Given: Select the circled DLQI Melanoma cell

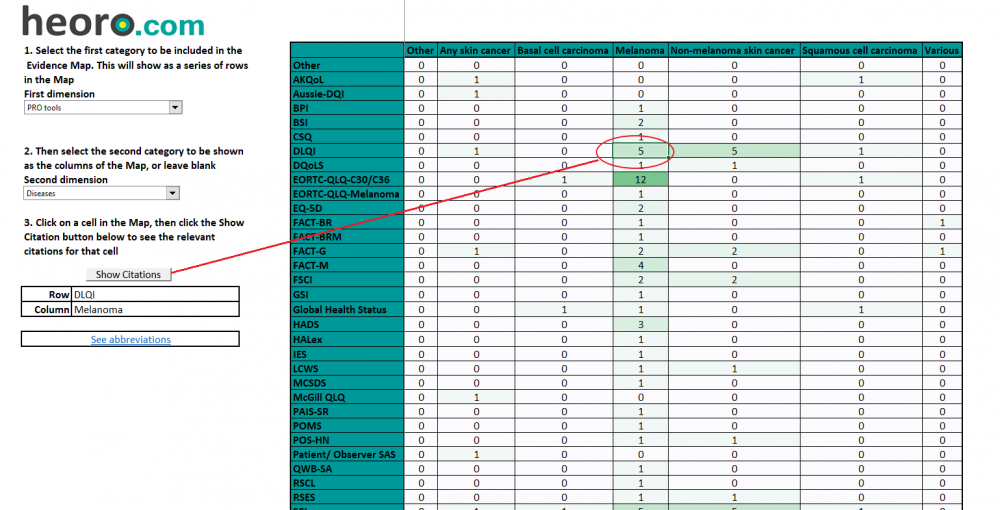Looking at the screenshot, I should 640,151.
